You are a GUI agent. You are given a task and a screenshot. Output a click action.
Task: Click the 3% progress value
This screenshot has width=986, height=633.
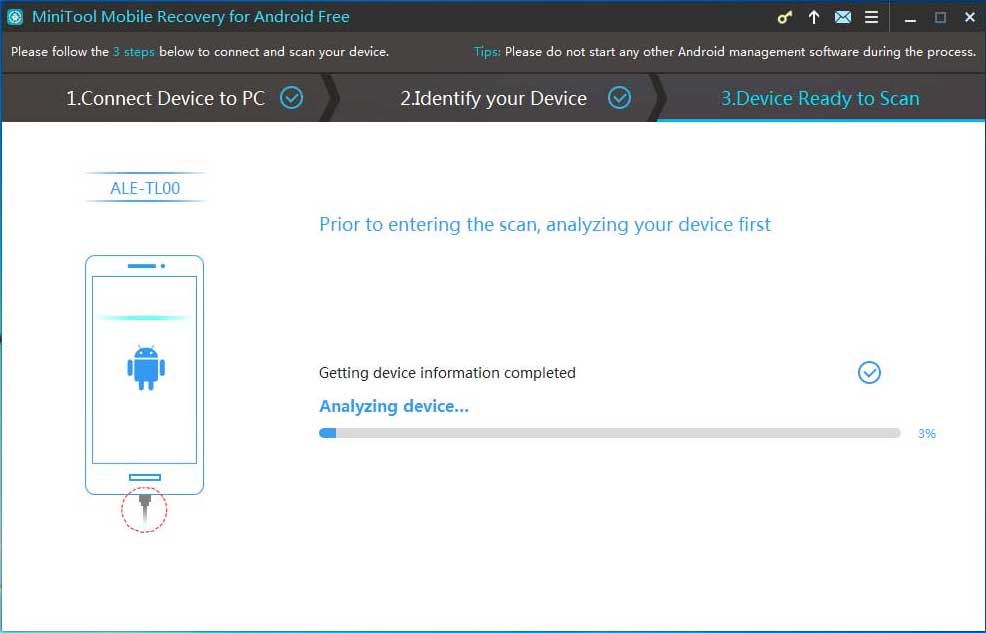pyautogui.click(x=927, y=434)
